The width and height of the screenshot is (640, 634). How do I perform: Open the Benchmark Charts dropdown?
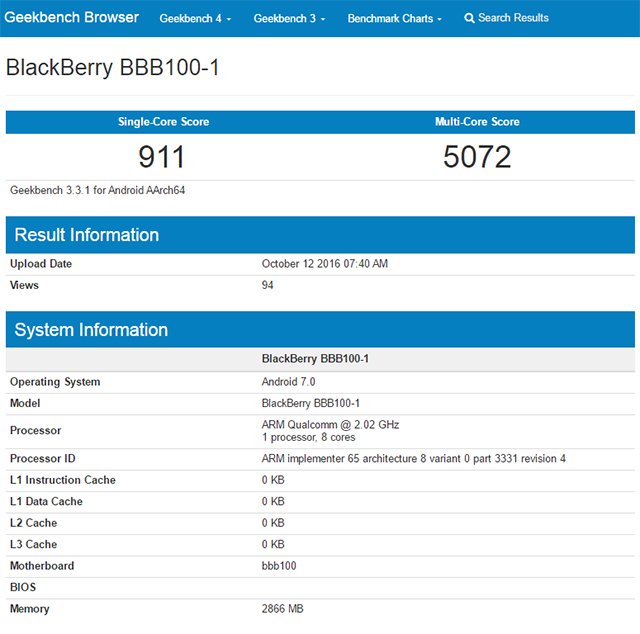click(x=394, y=18)
